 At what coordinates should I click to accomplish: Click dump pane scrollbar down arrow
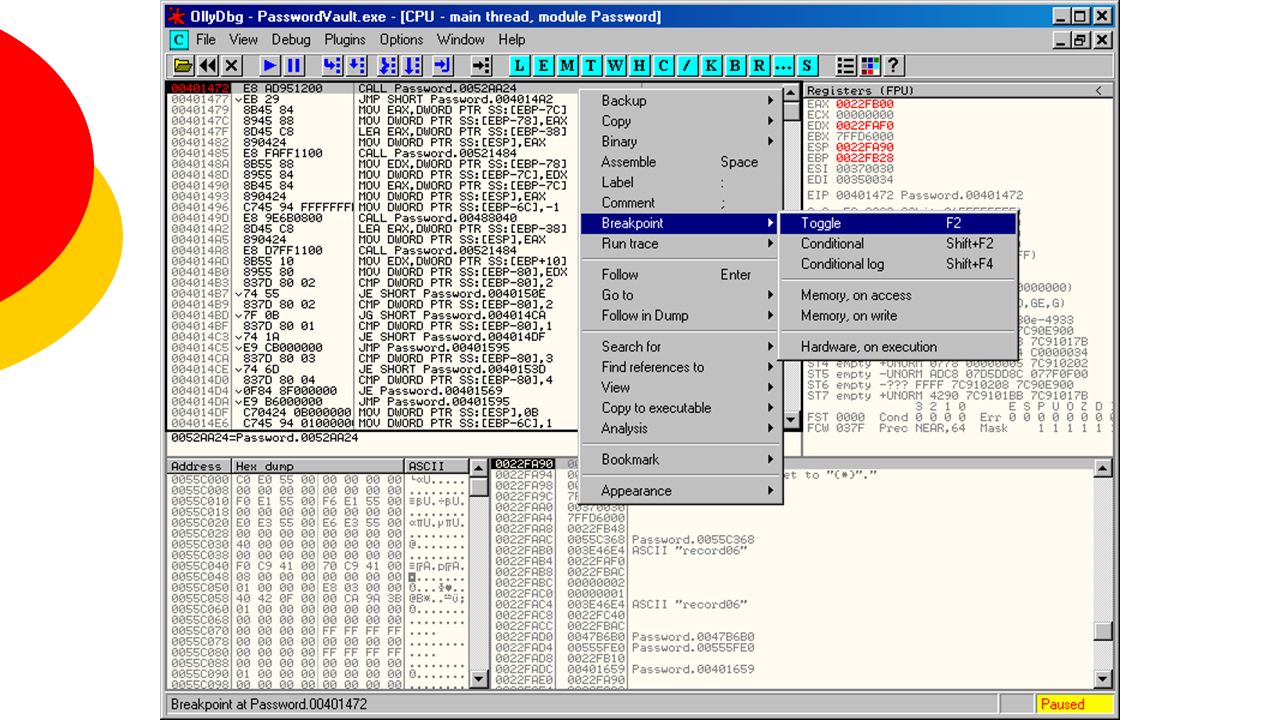coord(480,679)
